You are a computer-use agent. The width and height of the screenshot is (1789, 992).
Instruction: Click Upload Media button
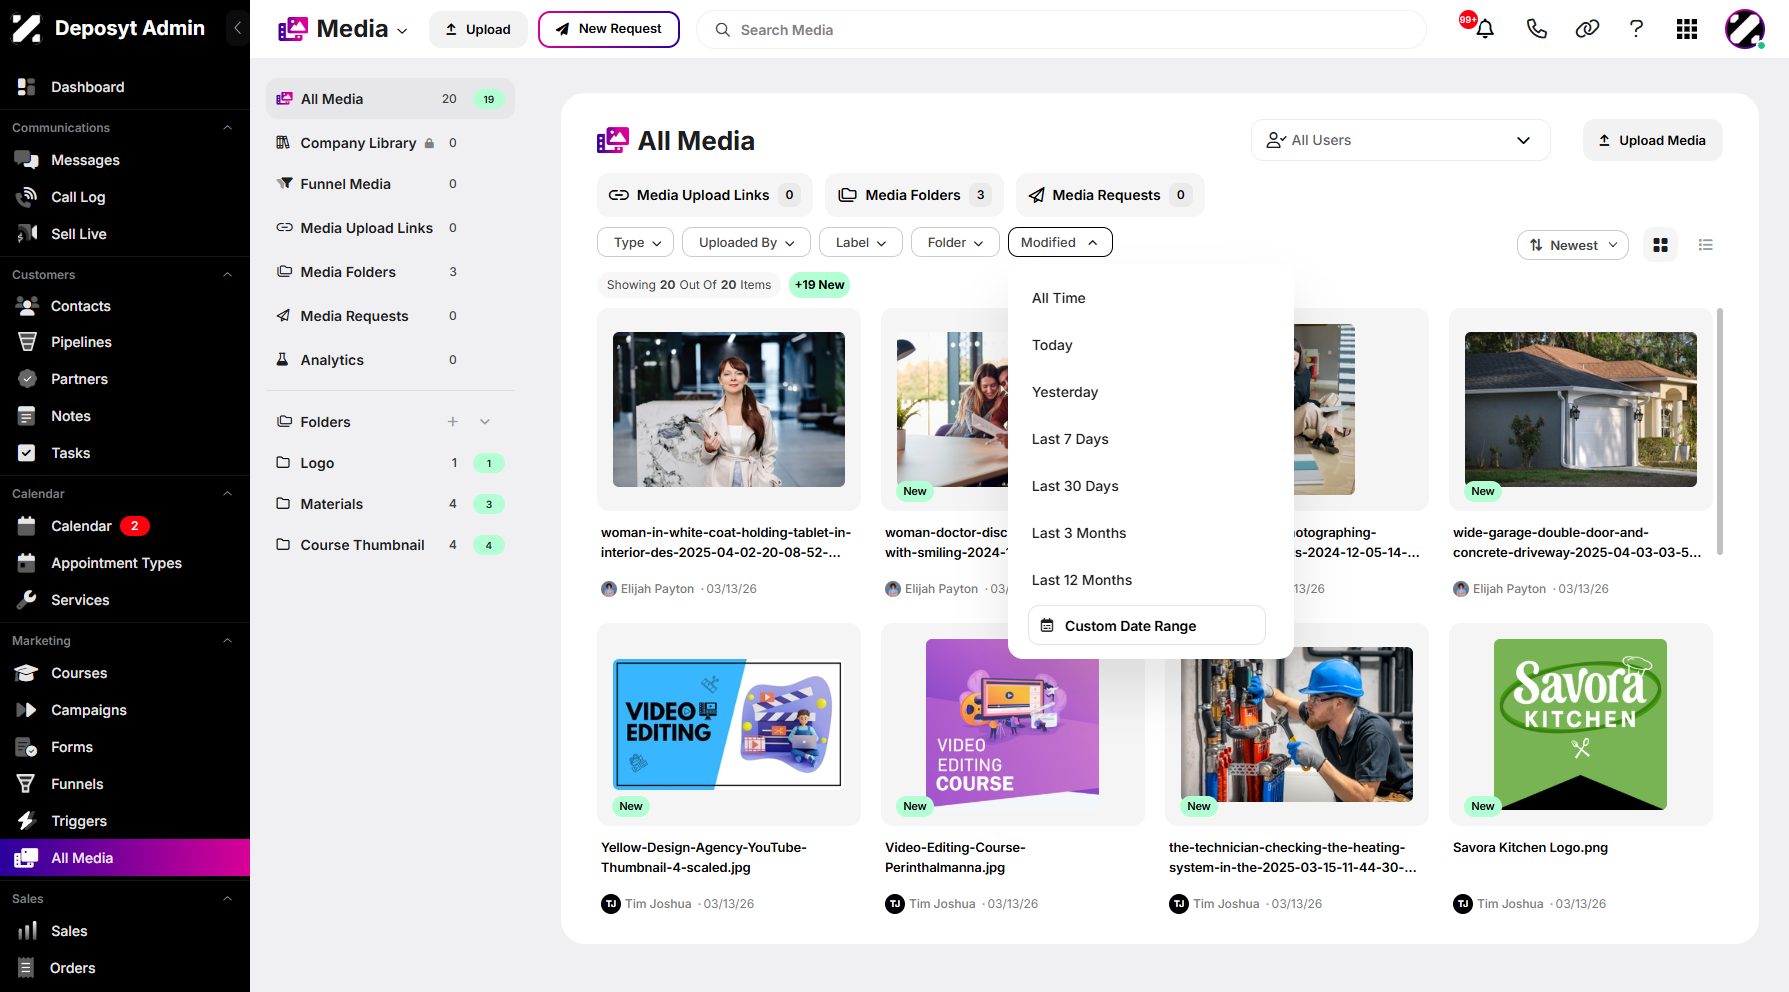click(x=1652, y=140)
